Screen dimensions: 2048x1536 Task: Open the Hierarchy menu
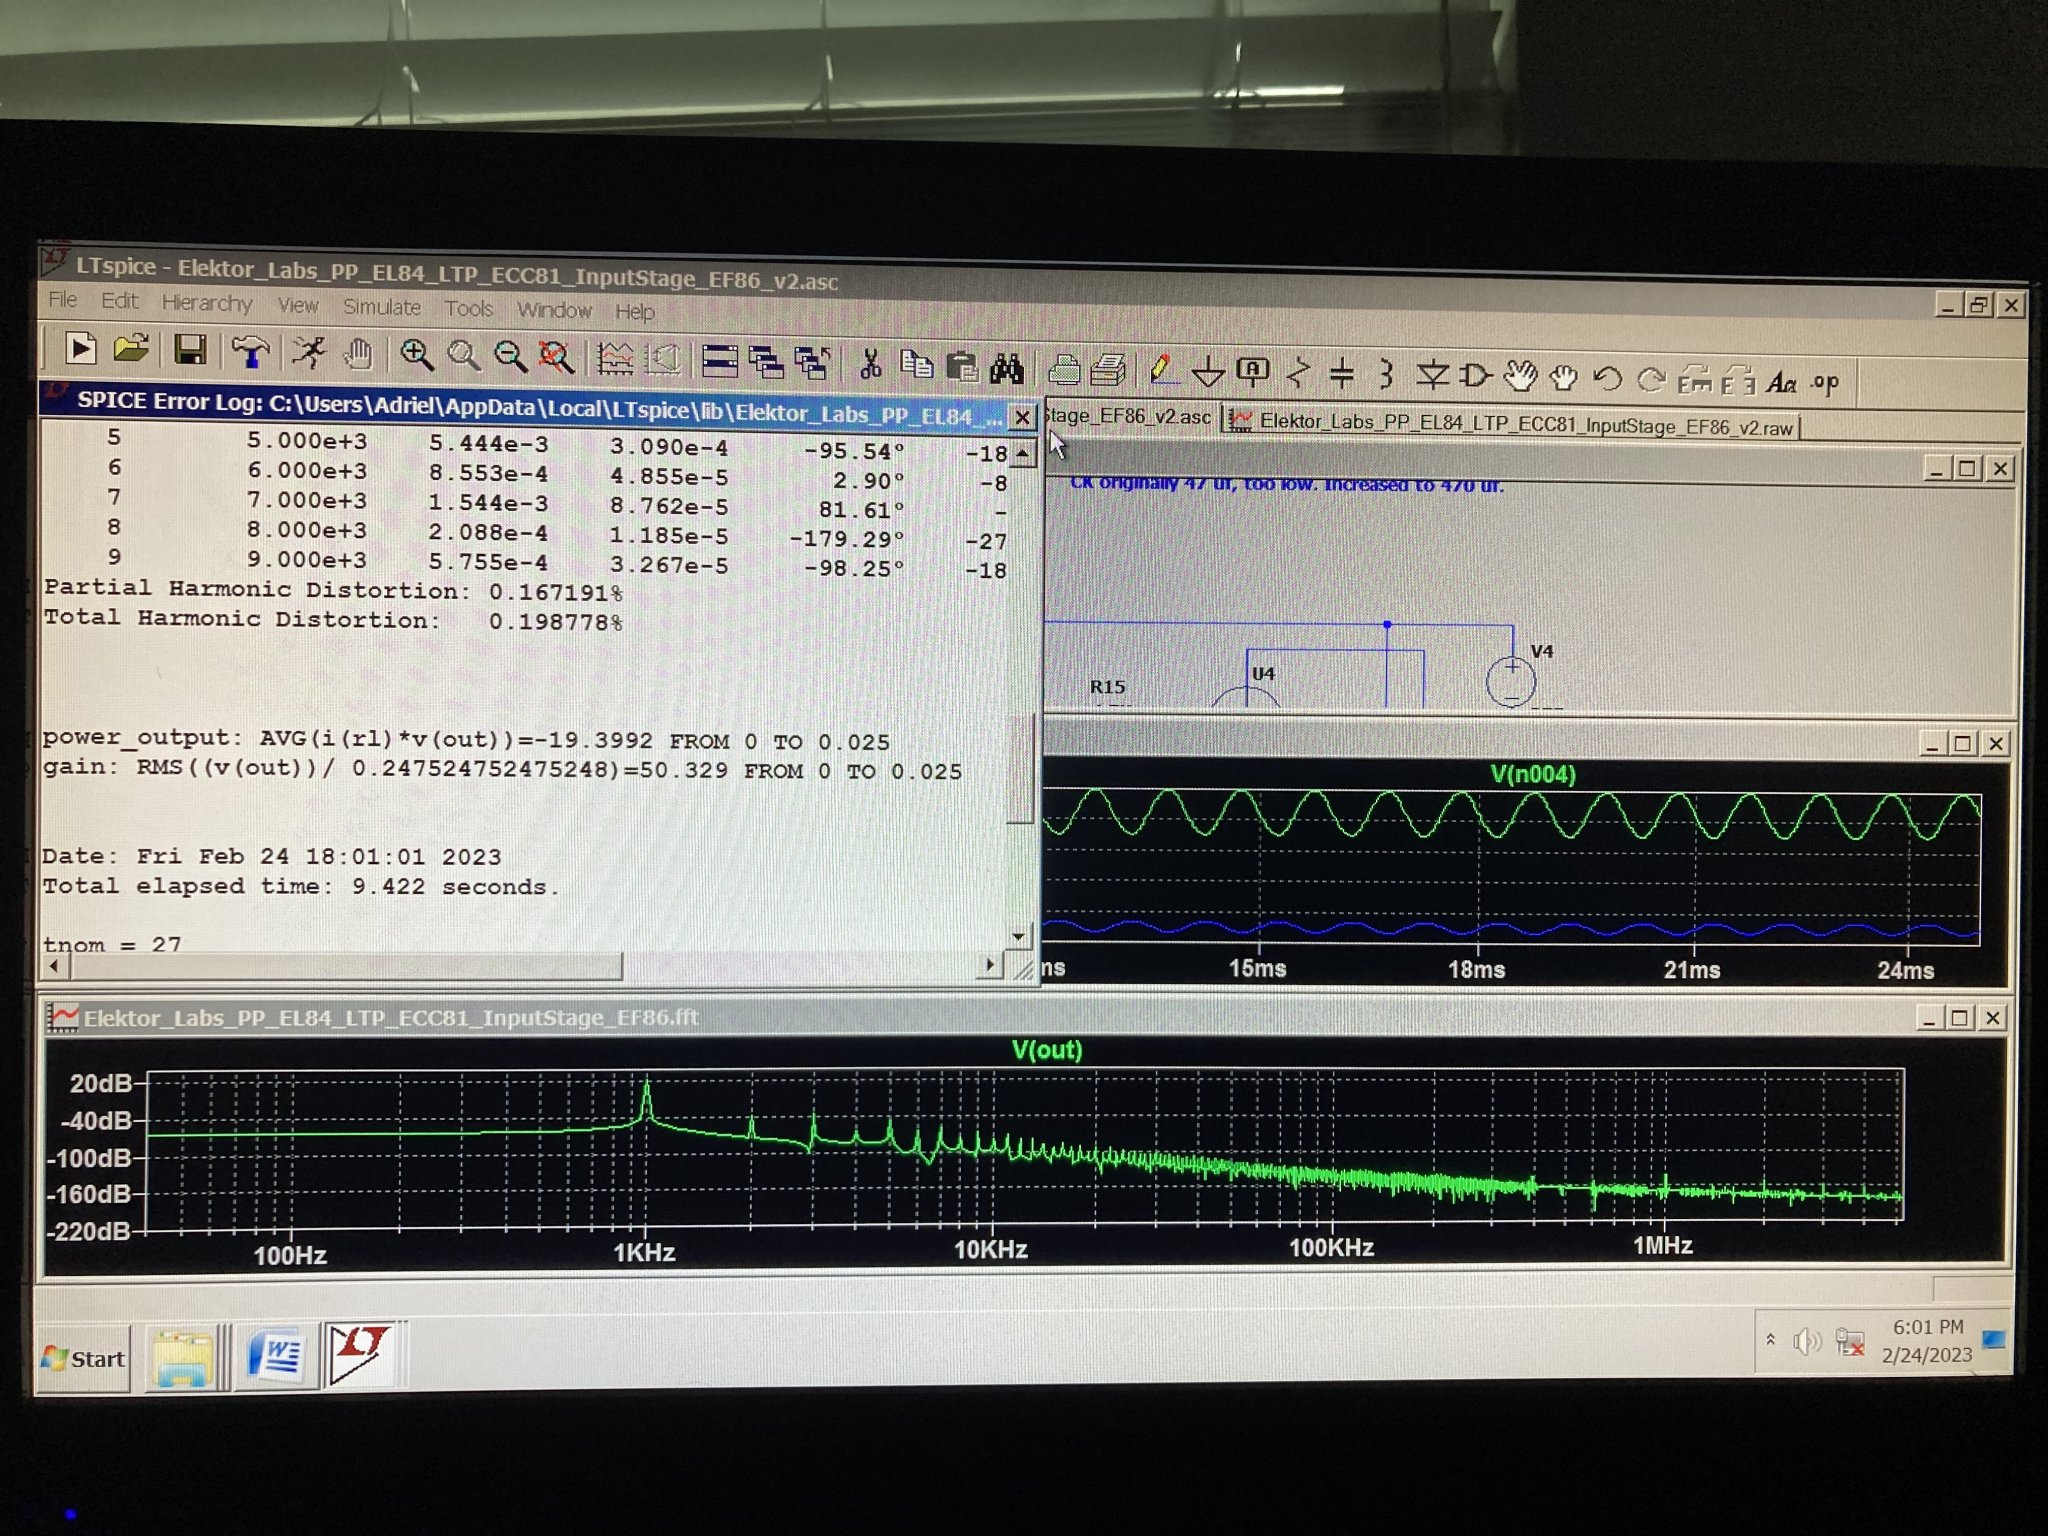(x=207, y=303)
